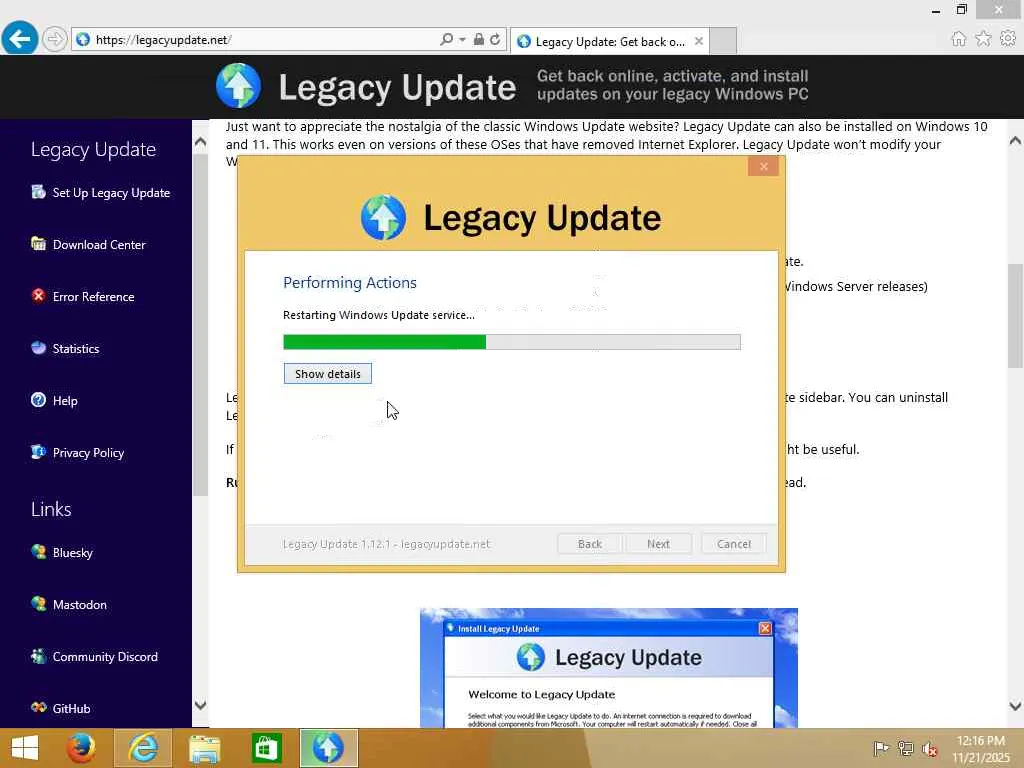Click the Set Up Legacy Update icon

pos(39,191)
